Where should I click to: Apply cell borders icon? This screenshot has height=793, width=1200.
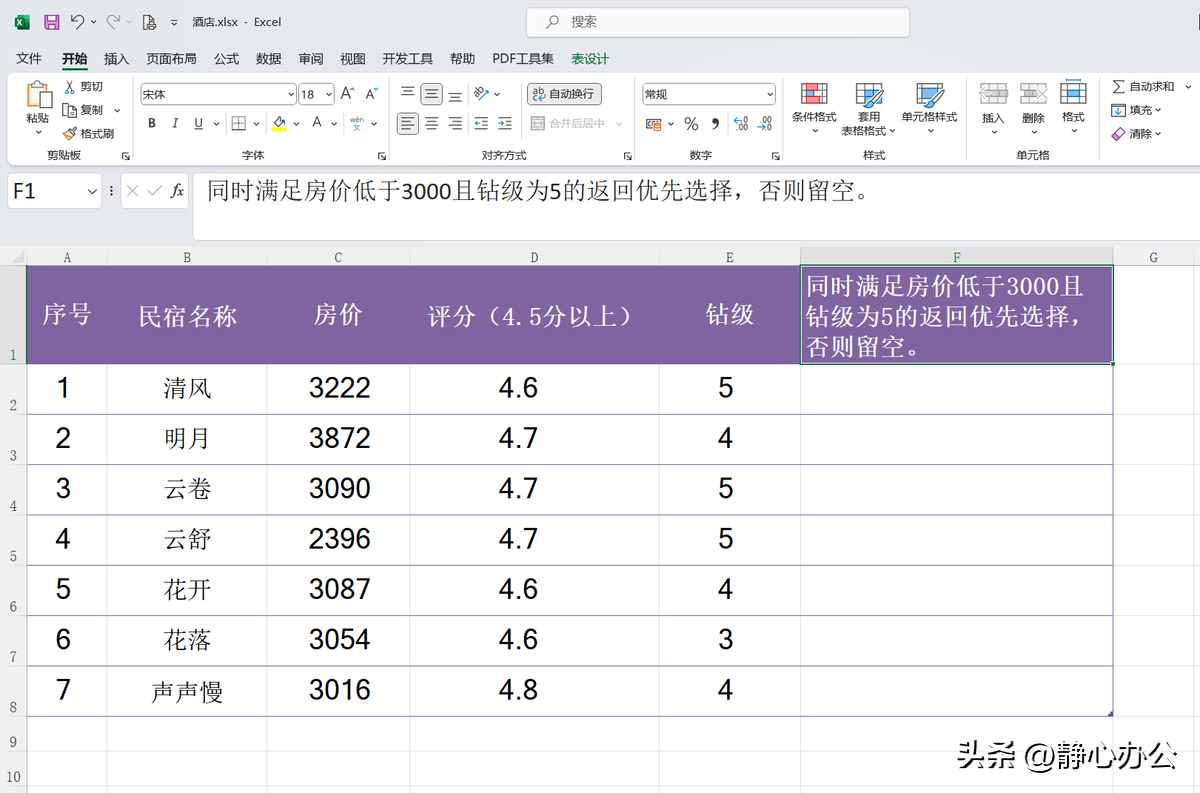[239, 123]
